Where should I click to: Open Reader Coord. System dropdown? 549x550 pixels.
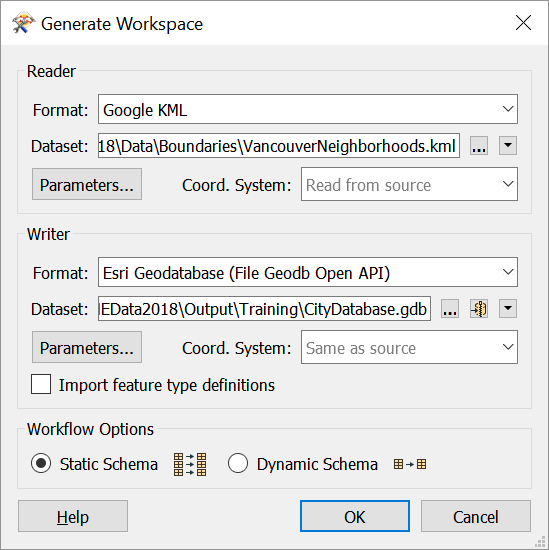coord(409,184)
